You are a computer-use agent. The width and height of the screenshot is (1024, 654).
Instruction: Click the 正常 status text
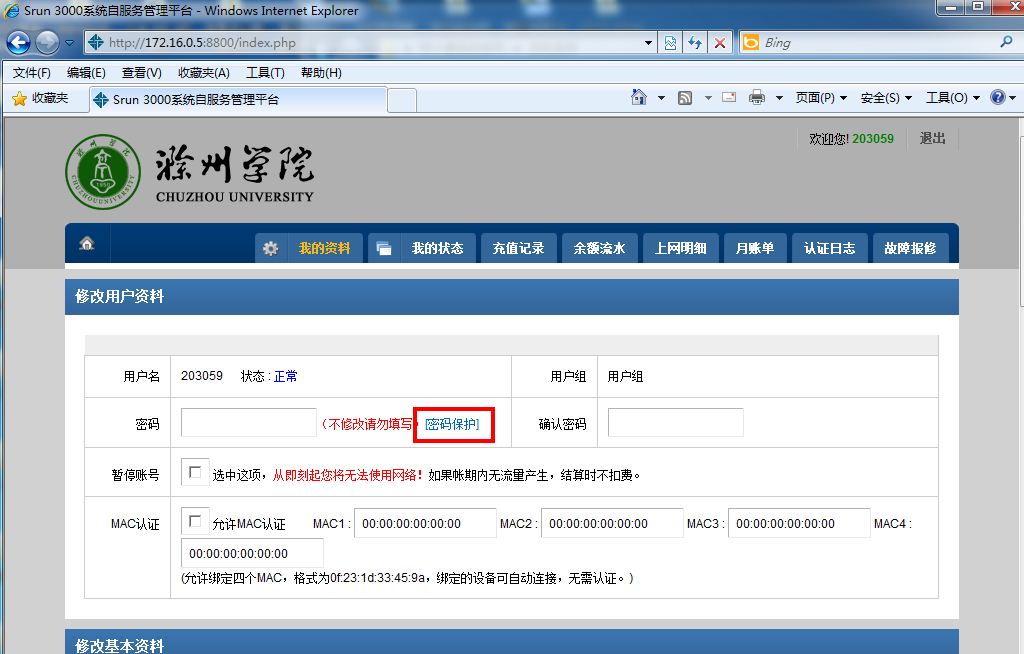285,376
